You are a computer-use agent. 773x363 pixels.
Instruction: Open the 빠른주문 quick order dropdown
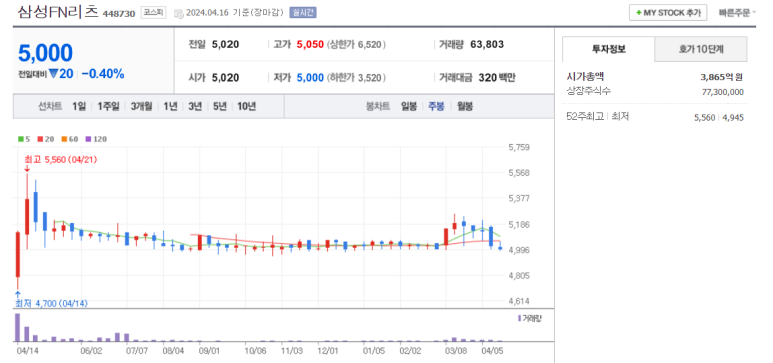(737, 13)
